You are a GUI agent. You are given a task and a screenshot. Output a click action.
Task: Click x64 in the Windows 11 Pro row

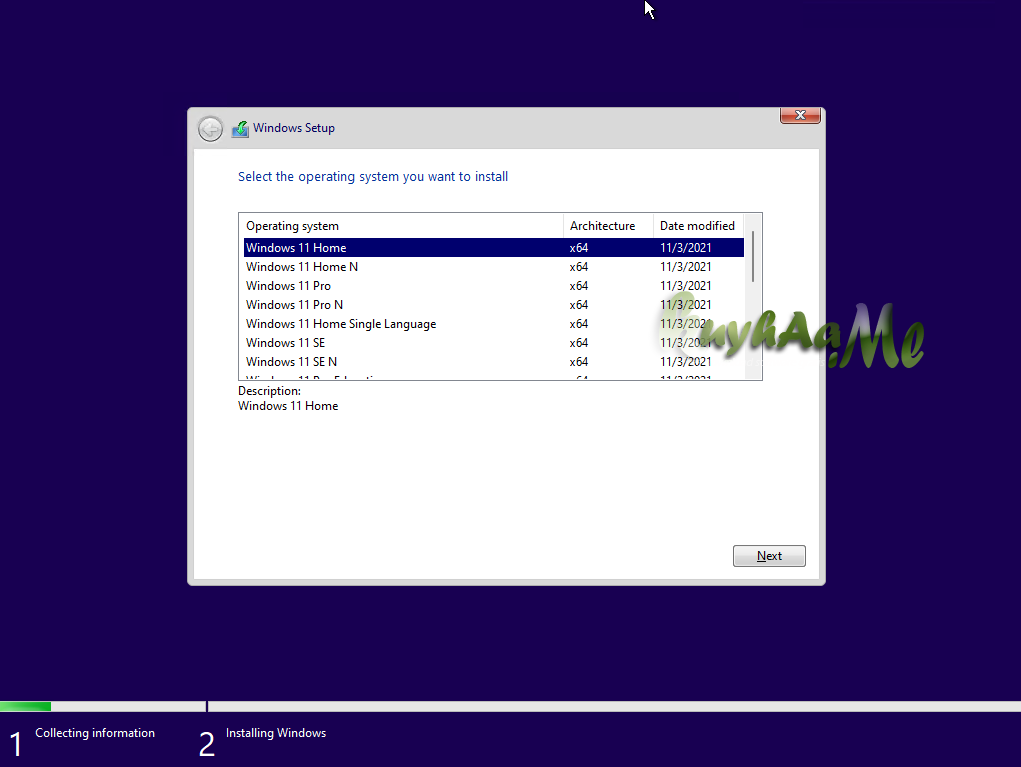pyautogui.click(x=578, y=286)
